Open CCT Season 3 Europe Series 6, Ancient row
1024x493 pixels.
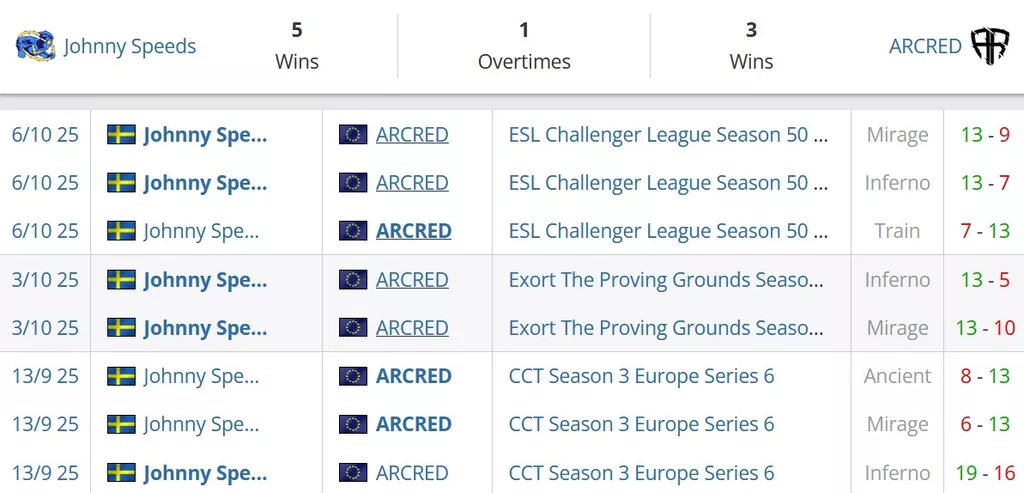(x=641, y=376)
